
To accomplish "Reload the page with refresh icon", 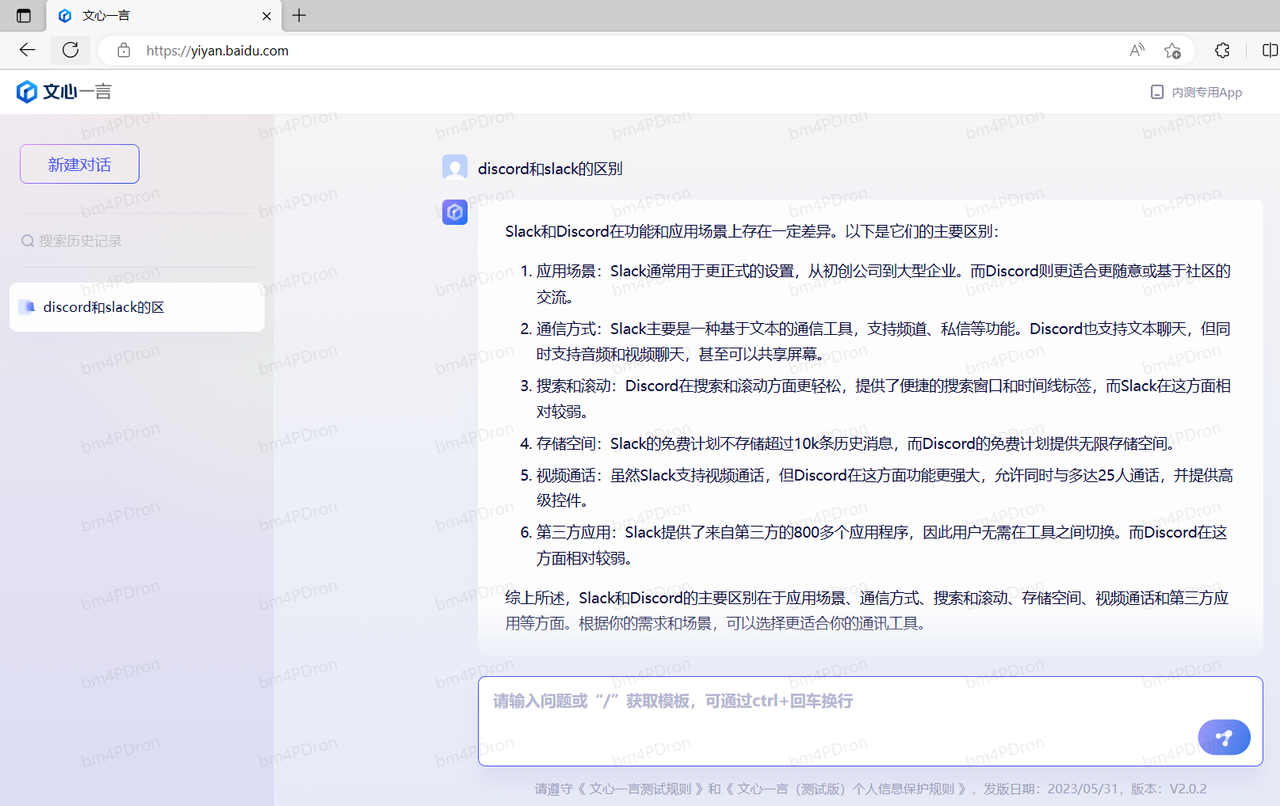I will 70,50.
